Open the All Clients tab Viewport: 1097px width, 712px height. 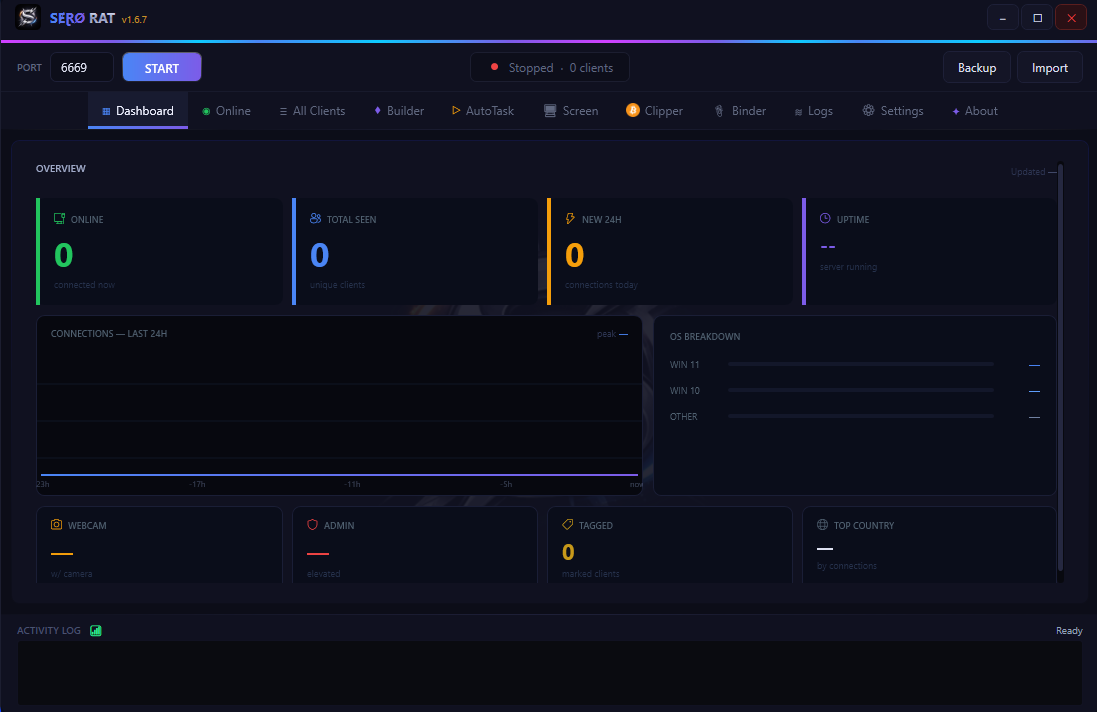pyautogui.click(x=312, y=111)
